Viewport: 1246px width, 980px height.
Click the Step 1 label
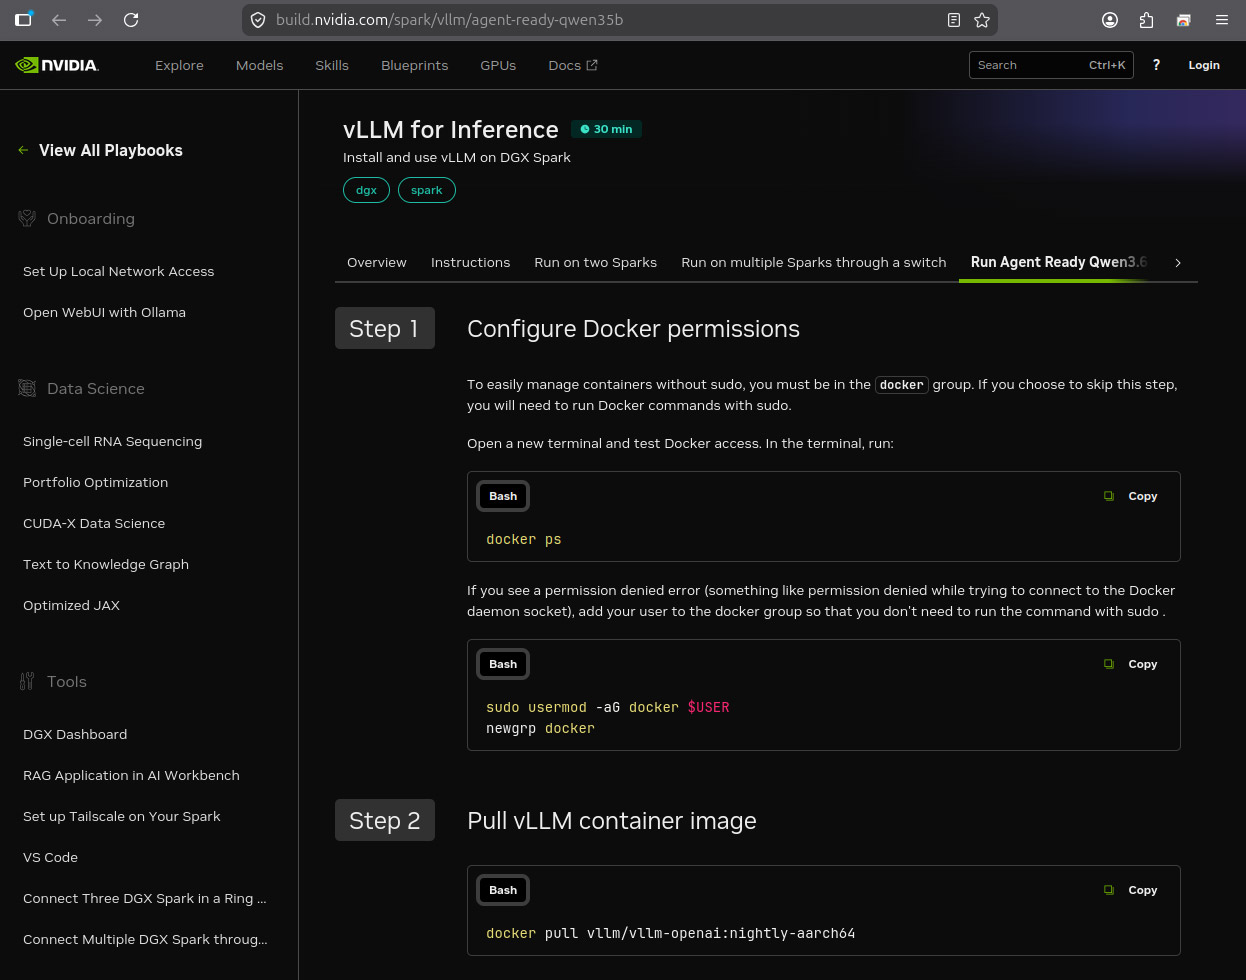pyautogui.click(x=384, y=328)
